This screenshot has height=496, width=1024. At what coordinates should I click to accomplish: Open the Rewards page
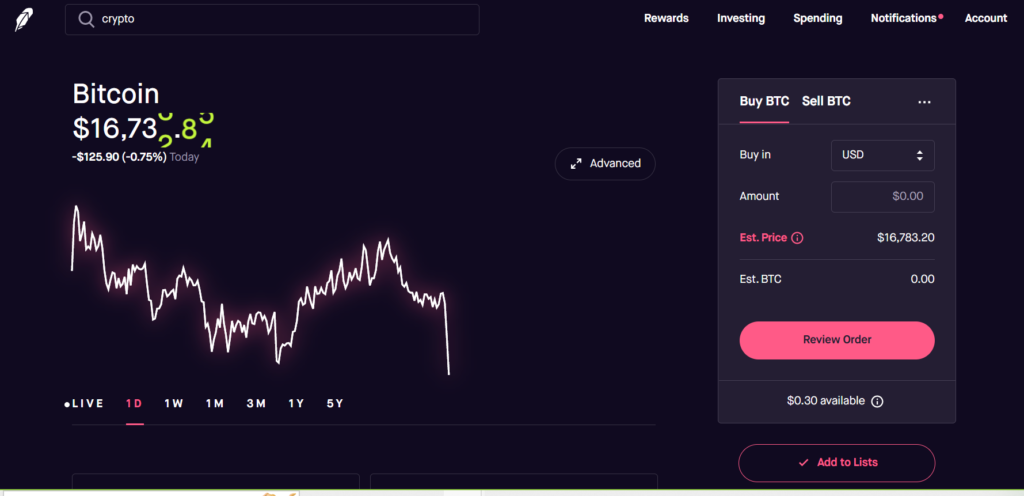pyautogui.click(x=666, y=18)
